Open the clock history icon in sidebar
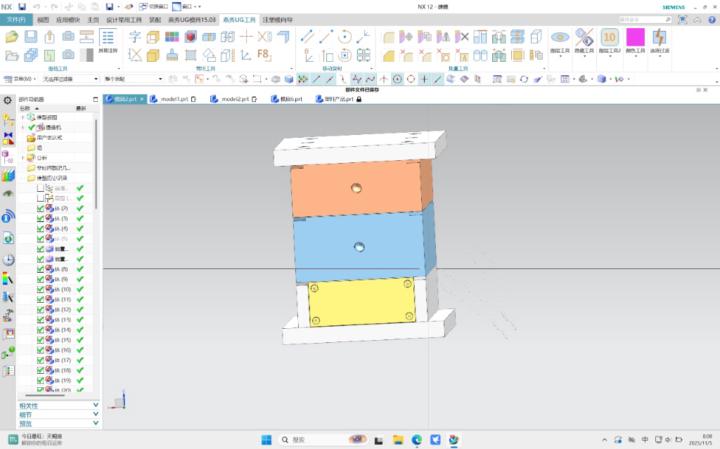The width and height of the screenshot is (720, 449). pos(8,260)
